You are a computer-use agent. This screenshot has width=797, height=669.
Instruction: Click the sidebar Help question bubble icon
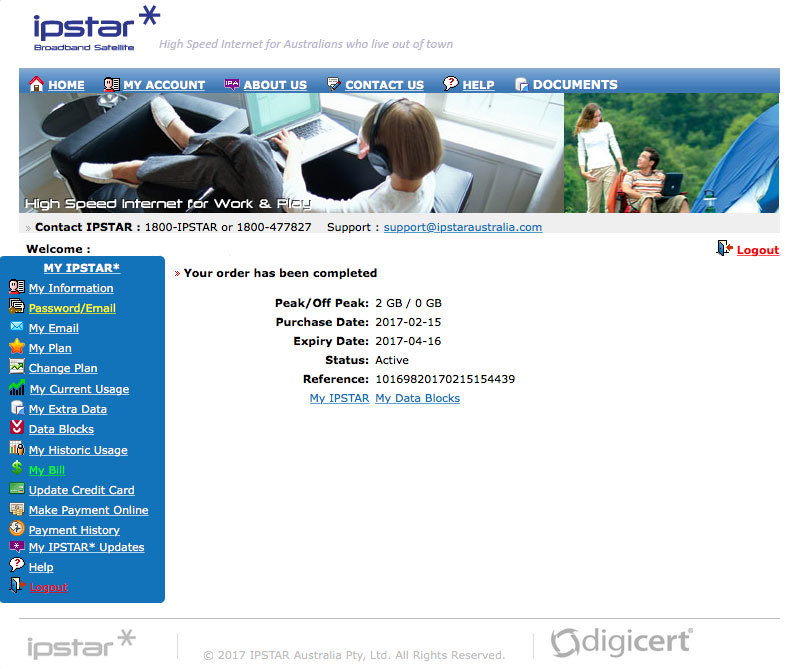pyautogui.click(x=17, y=565)
